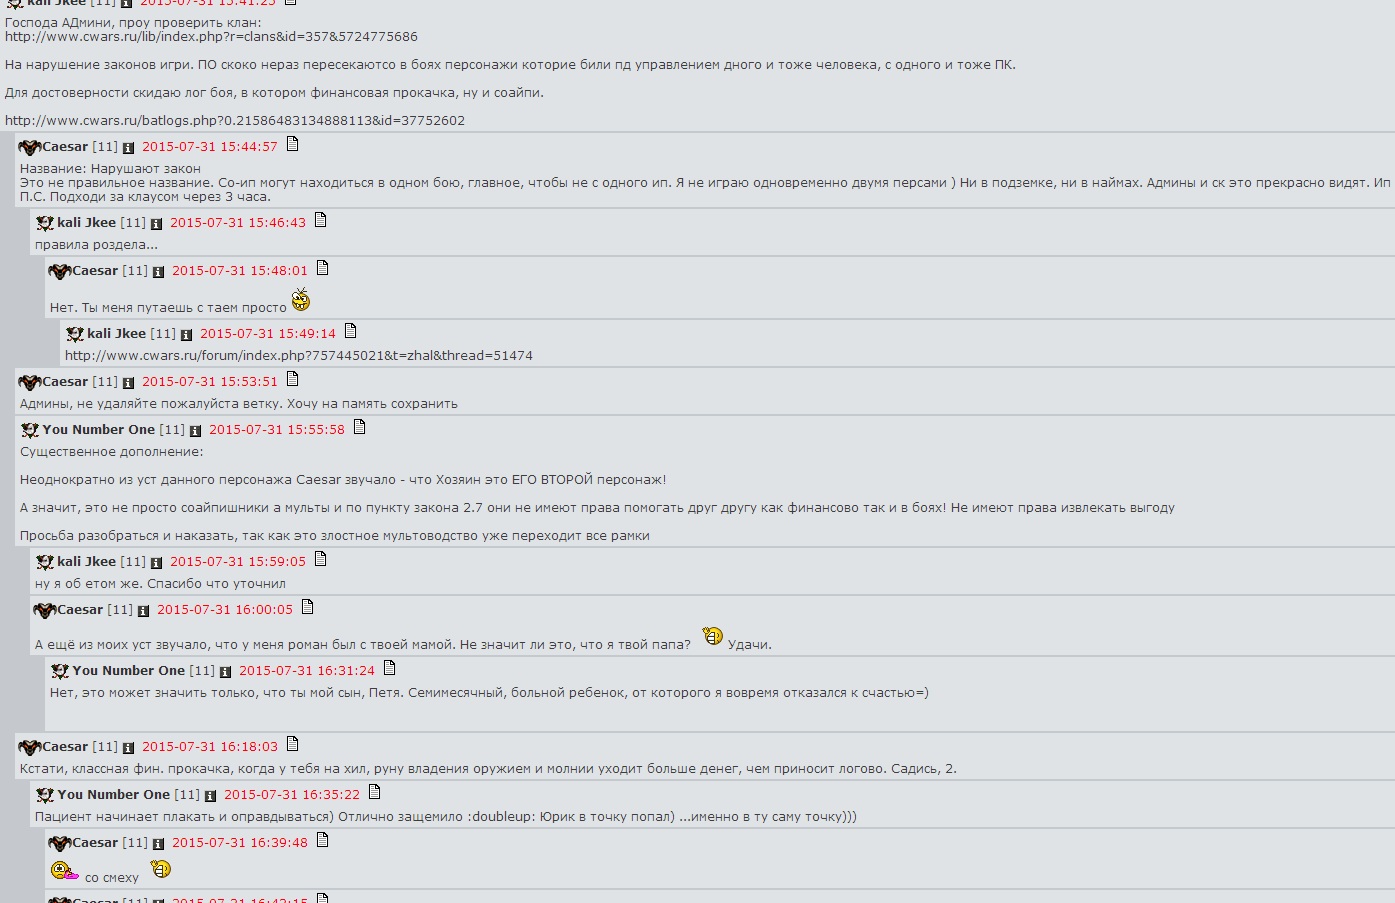Click info icon next to Caesar's 15:44:57 post
The height and width of the screenshot is (903, 1395).
128,148
